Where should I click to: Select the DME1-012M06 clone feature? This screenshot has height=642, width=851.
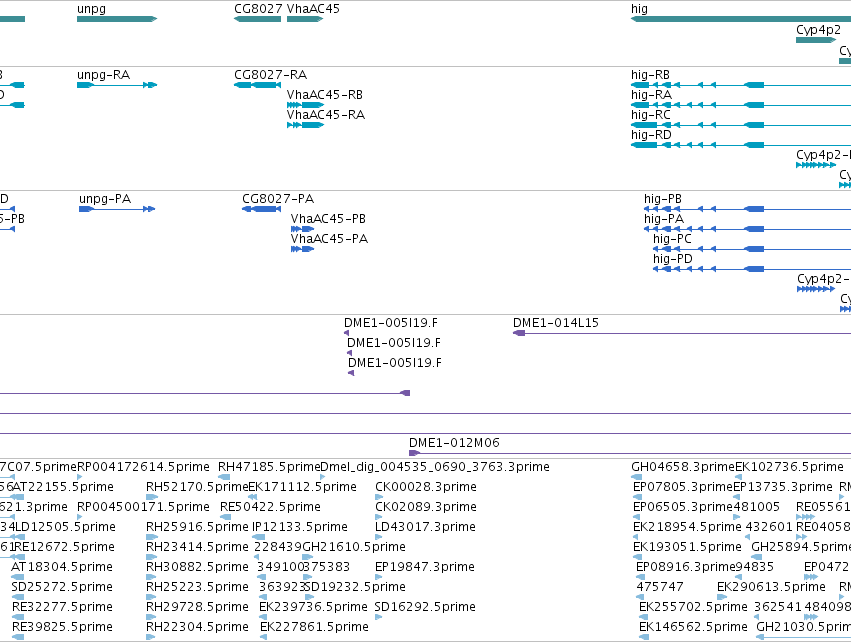pyautogui.click(x=630, y=453)
